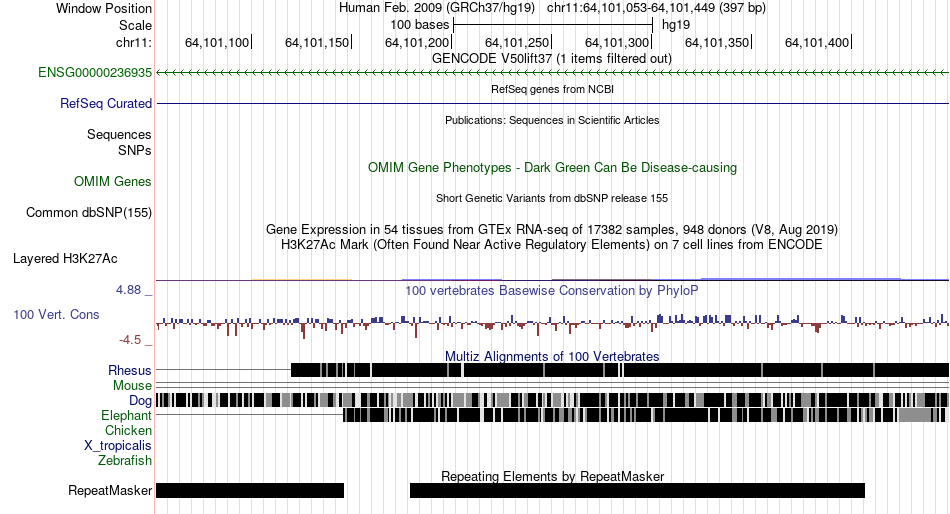This screenshot has width=950, height=514.
Task: Open the RefSeq Curated track label
Action: pos(106,104)
